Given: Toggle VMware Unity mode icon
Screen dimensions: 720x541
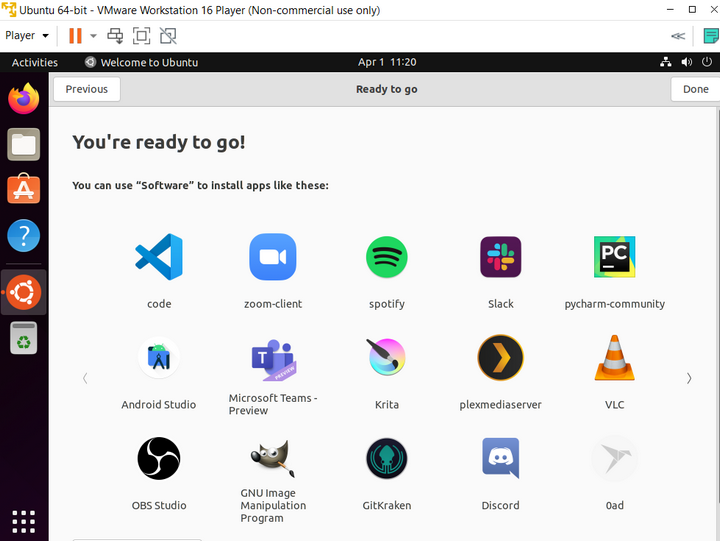Looking at the screenshot, I should point(168,35).
